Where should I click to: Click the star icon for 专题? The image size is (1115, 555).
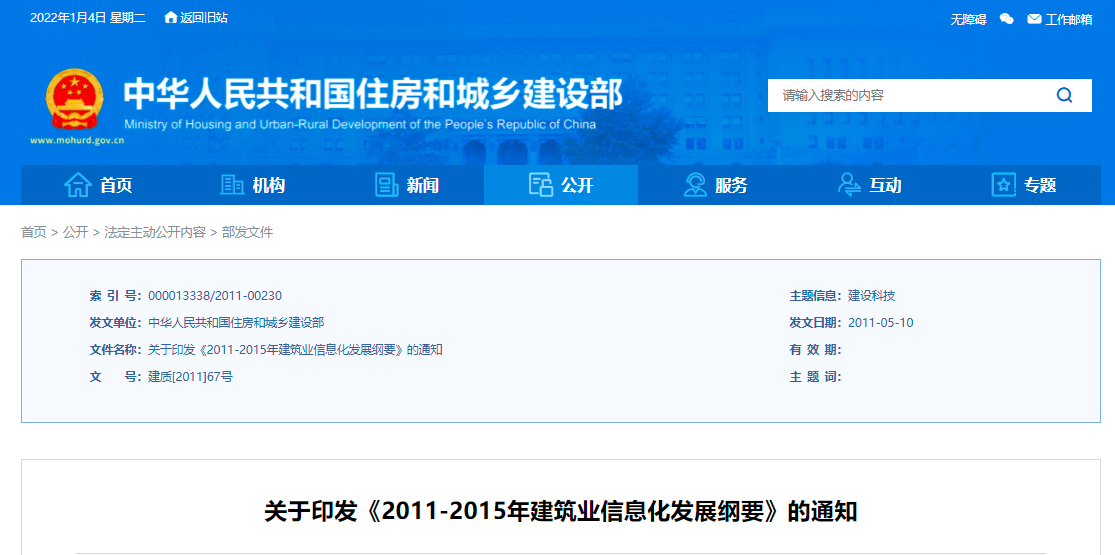[1003, 185]
